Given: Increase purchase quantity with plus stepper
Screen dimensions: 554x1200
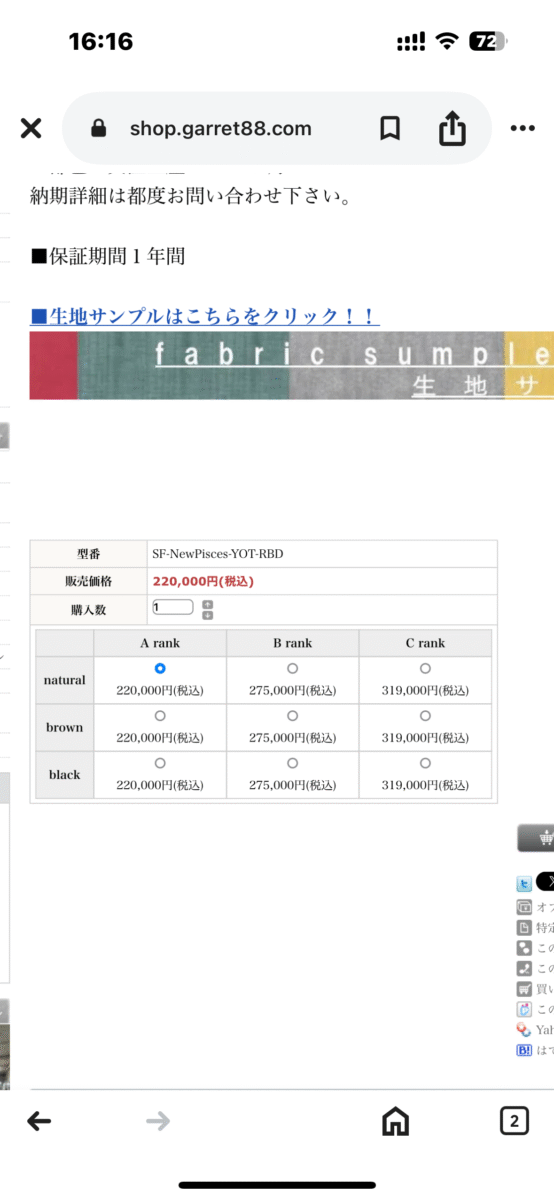Looking at the screenshot, I should tap(207, 604).
